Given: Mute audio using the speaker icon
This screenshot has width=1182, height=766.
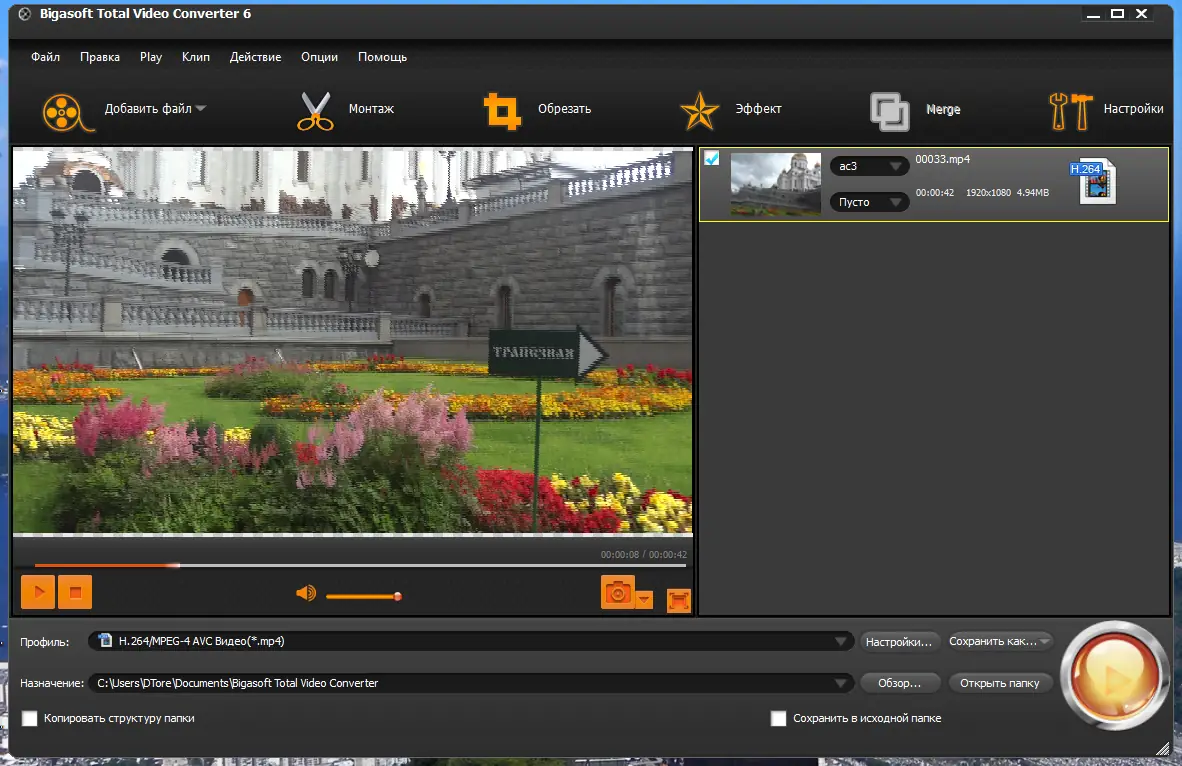Looking at the screenshot, I should pos(306,594).
